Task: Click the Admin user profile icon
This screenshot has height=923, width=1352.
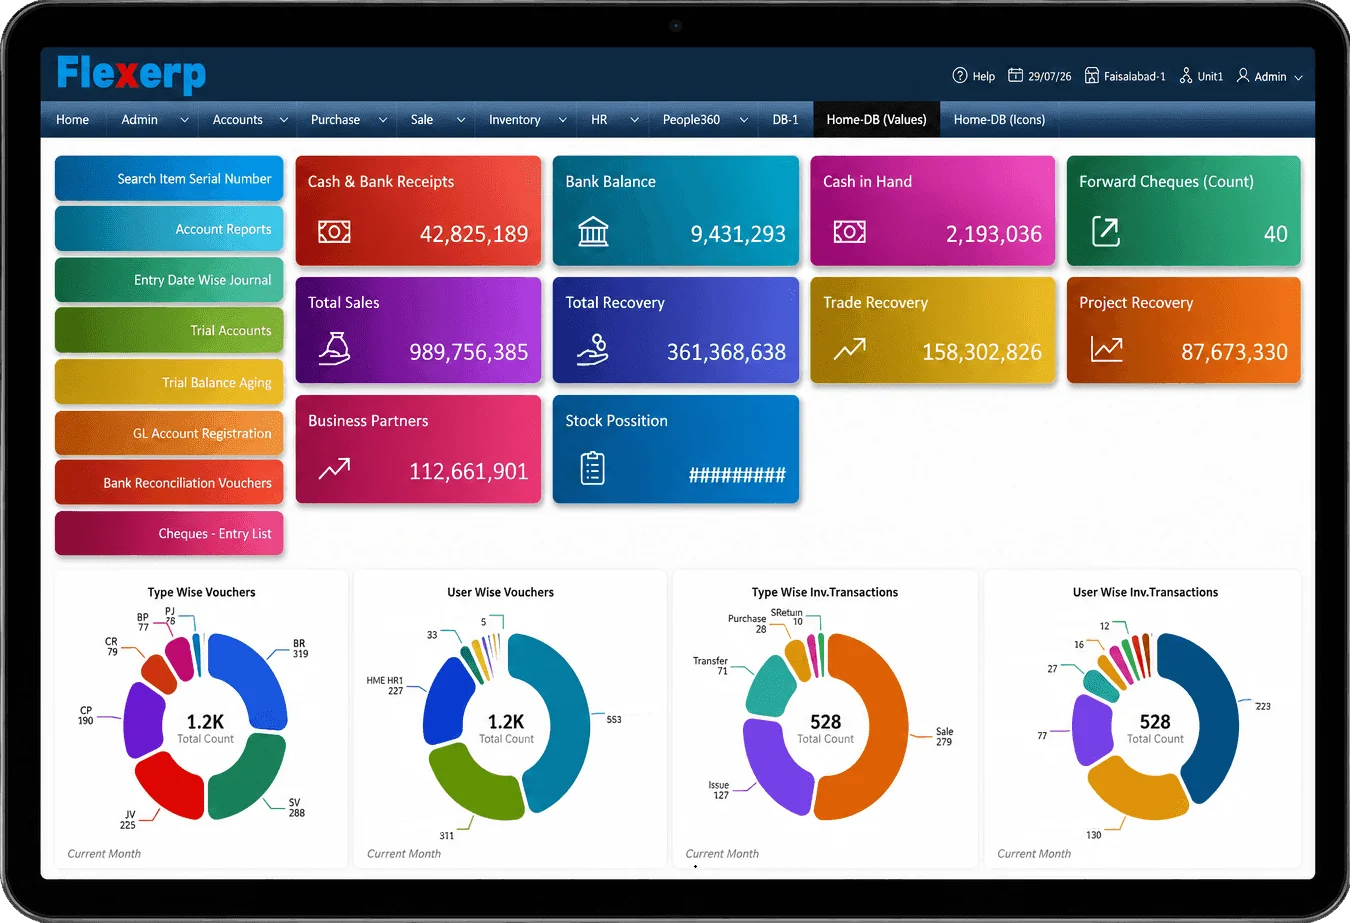Action: point(1243,76)
